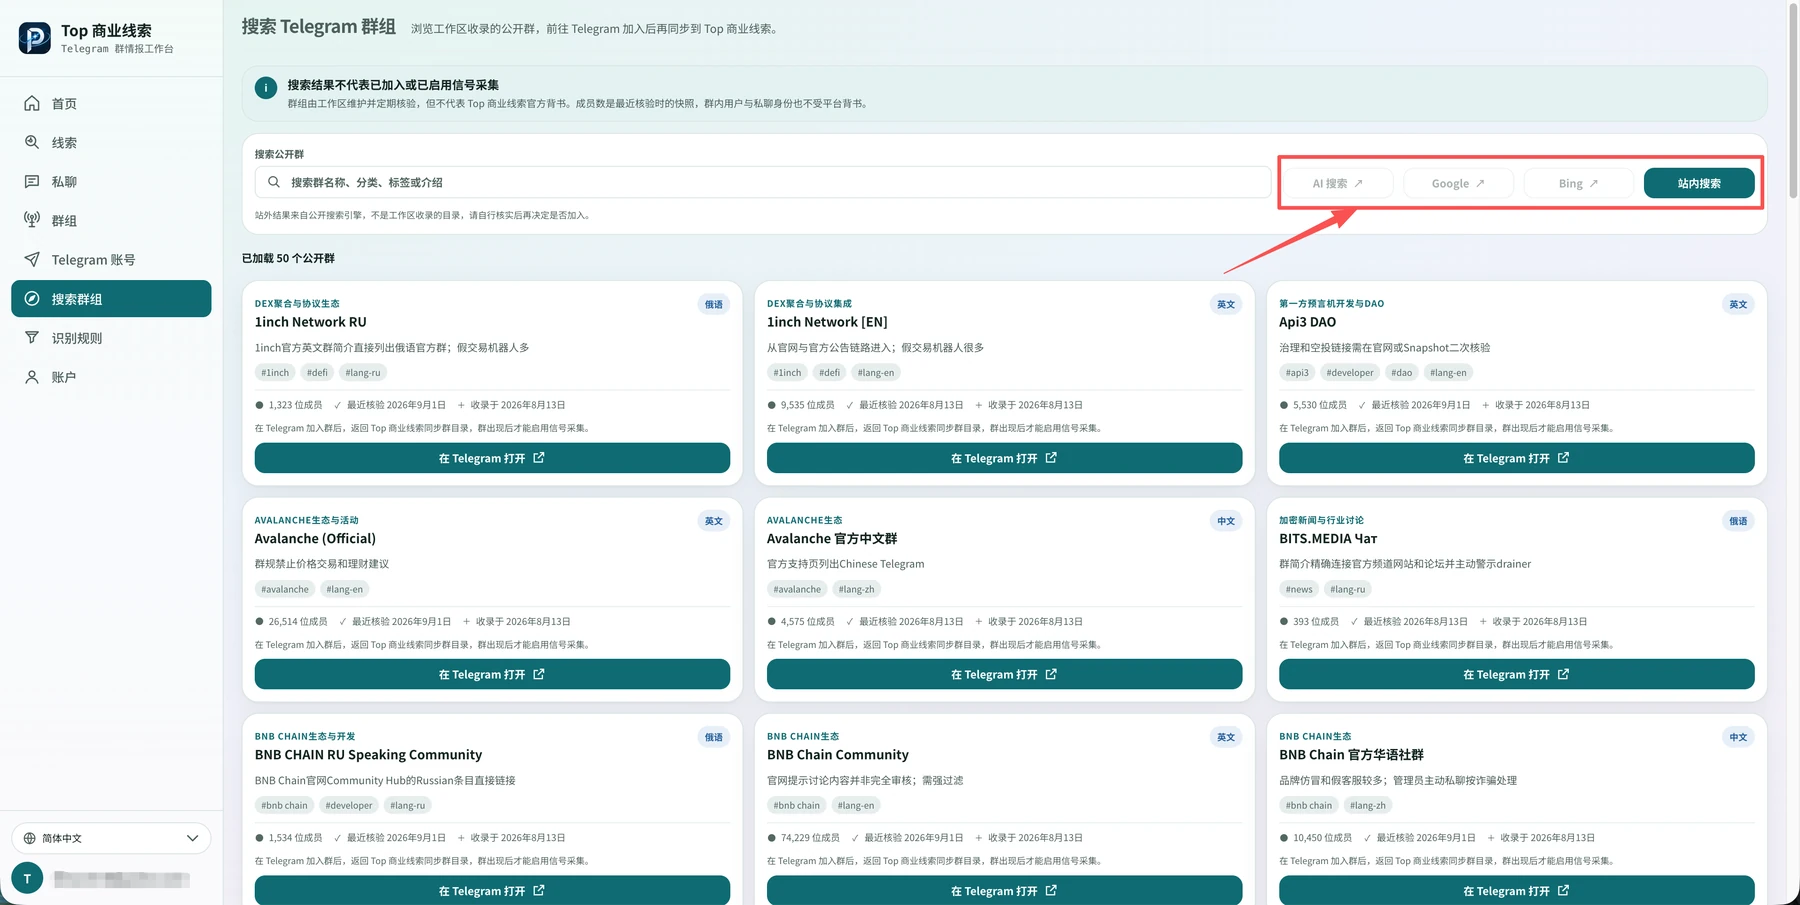
Task: Click the 已加载 50 个公开群 label
Action: click(x=288, y=258)
